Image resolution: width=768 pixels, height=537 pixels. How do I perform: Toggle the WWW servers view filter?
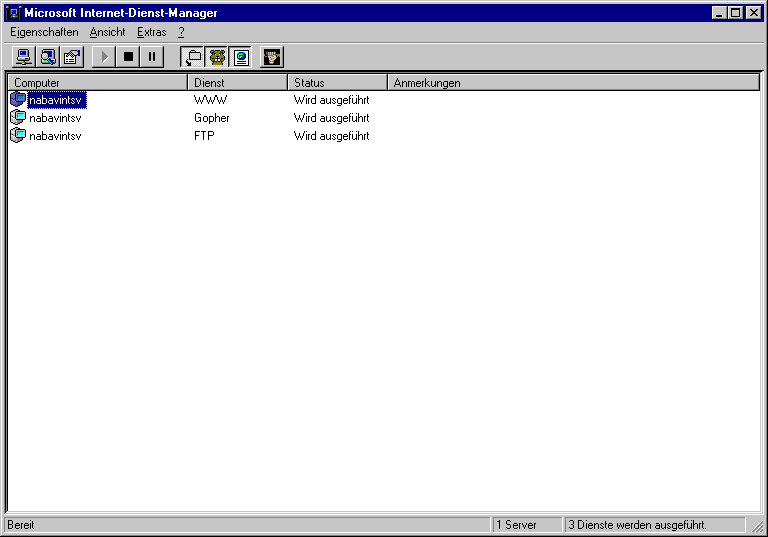241,57
